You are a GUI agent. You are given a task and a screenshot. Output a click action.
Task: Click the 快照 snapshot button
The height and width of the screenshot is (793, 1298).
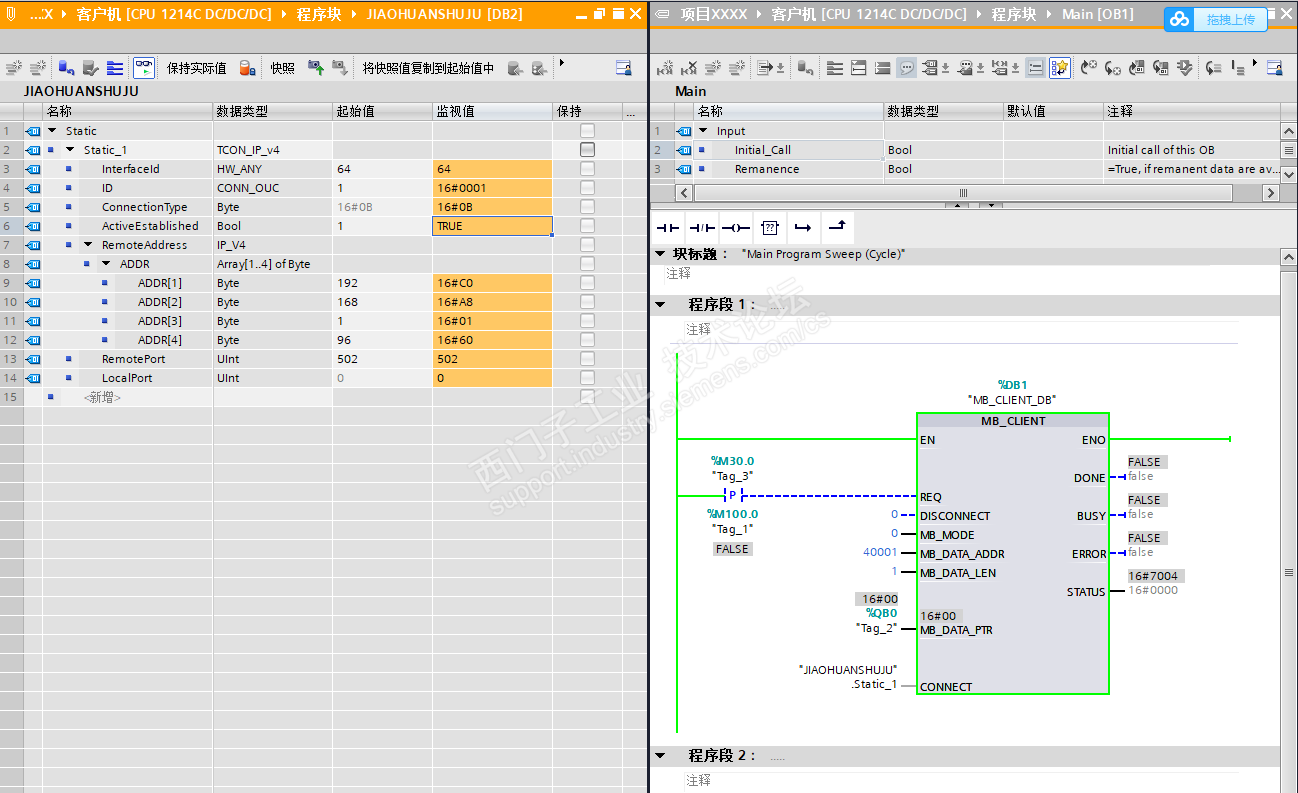coord(282,68)
